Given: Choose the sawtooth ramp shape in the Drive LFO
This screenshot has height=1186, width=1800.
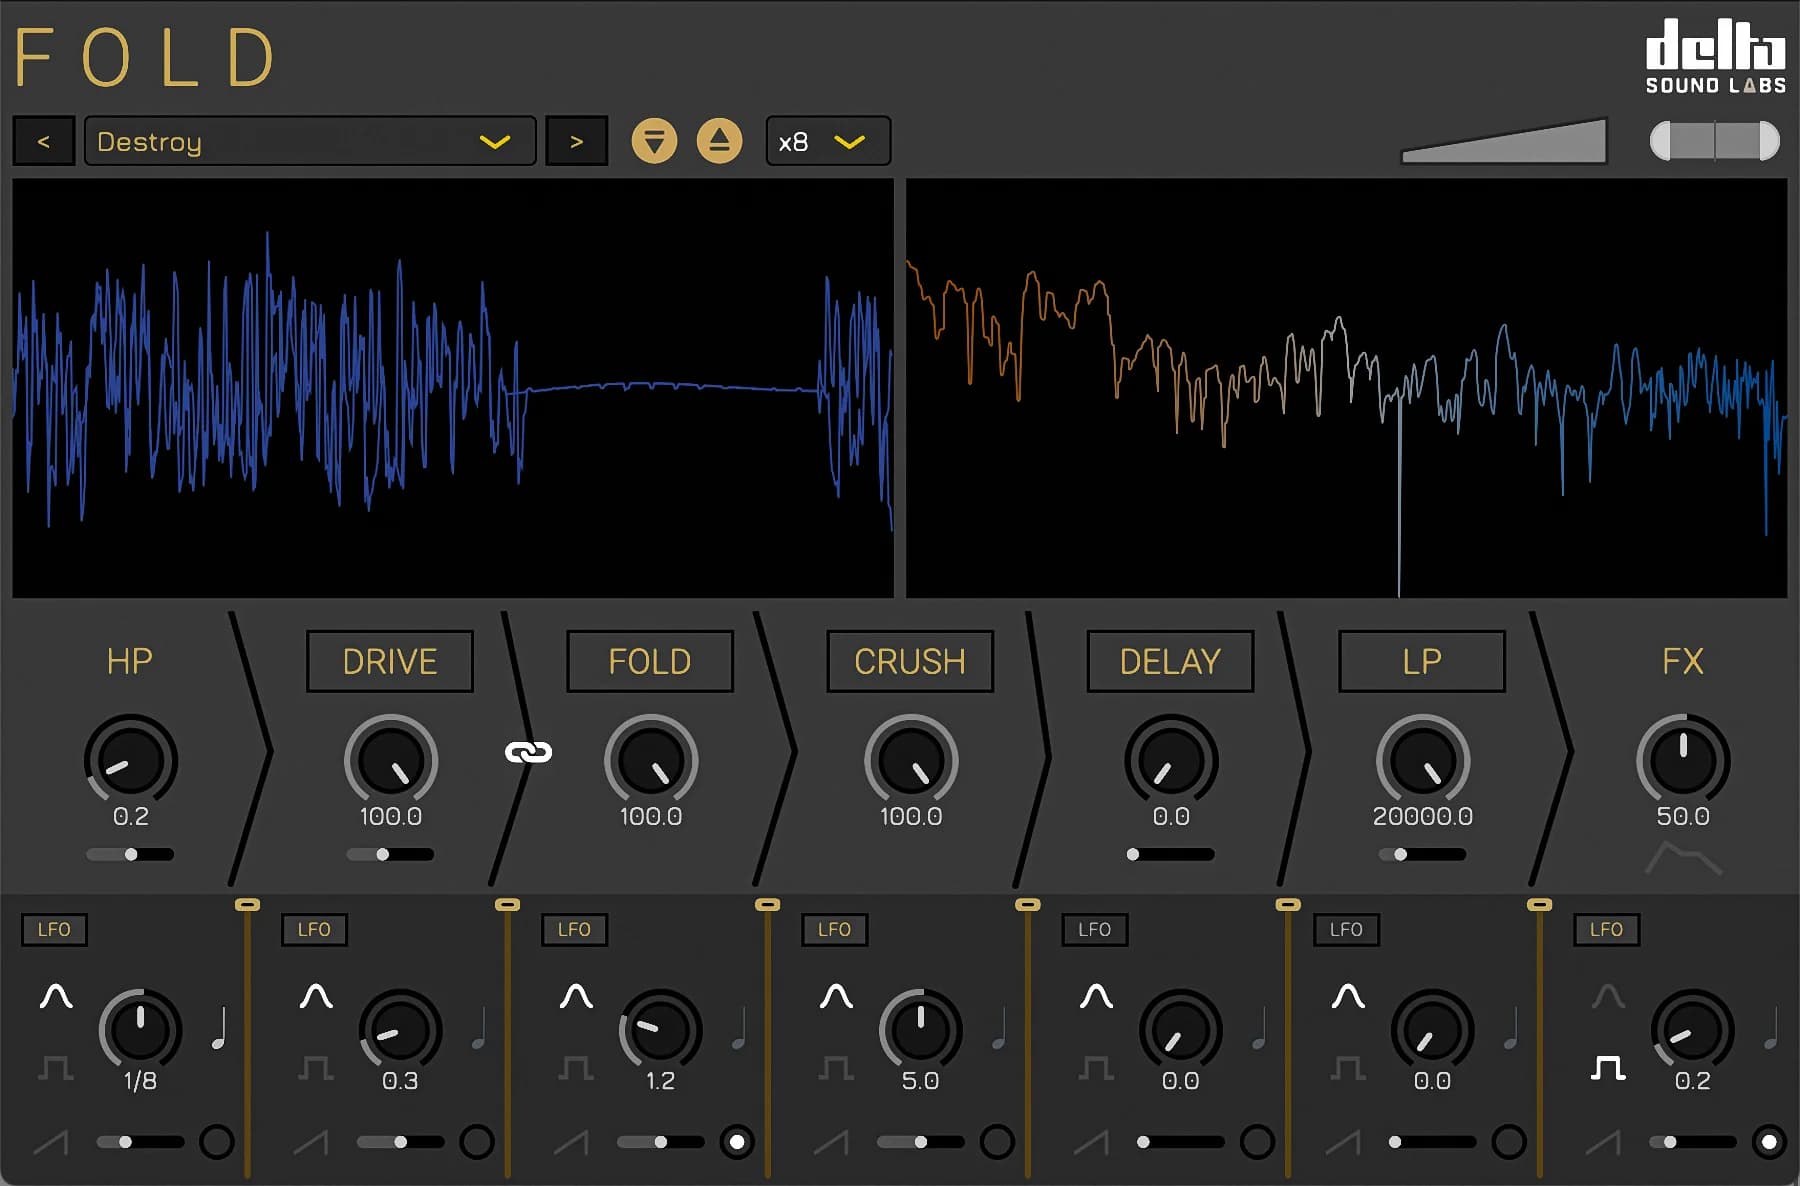Looking at the screenshot, I should [311, 1142].
